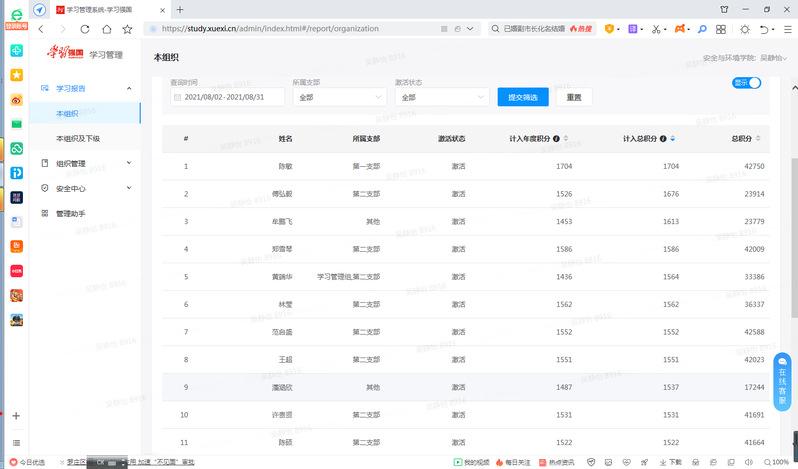Screen dimensions: 798x469
Task: Bookmark page with the star icon
Action: pos(127,30)
